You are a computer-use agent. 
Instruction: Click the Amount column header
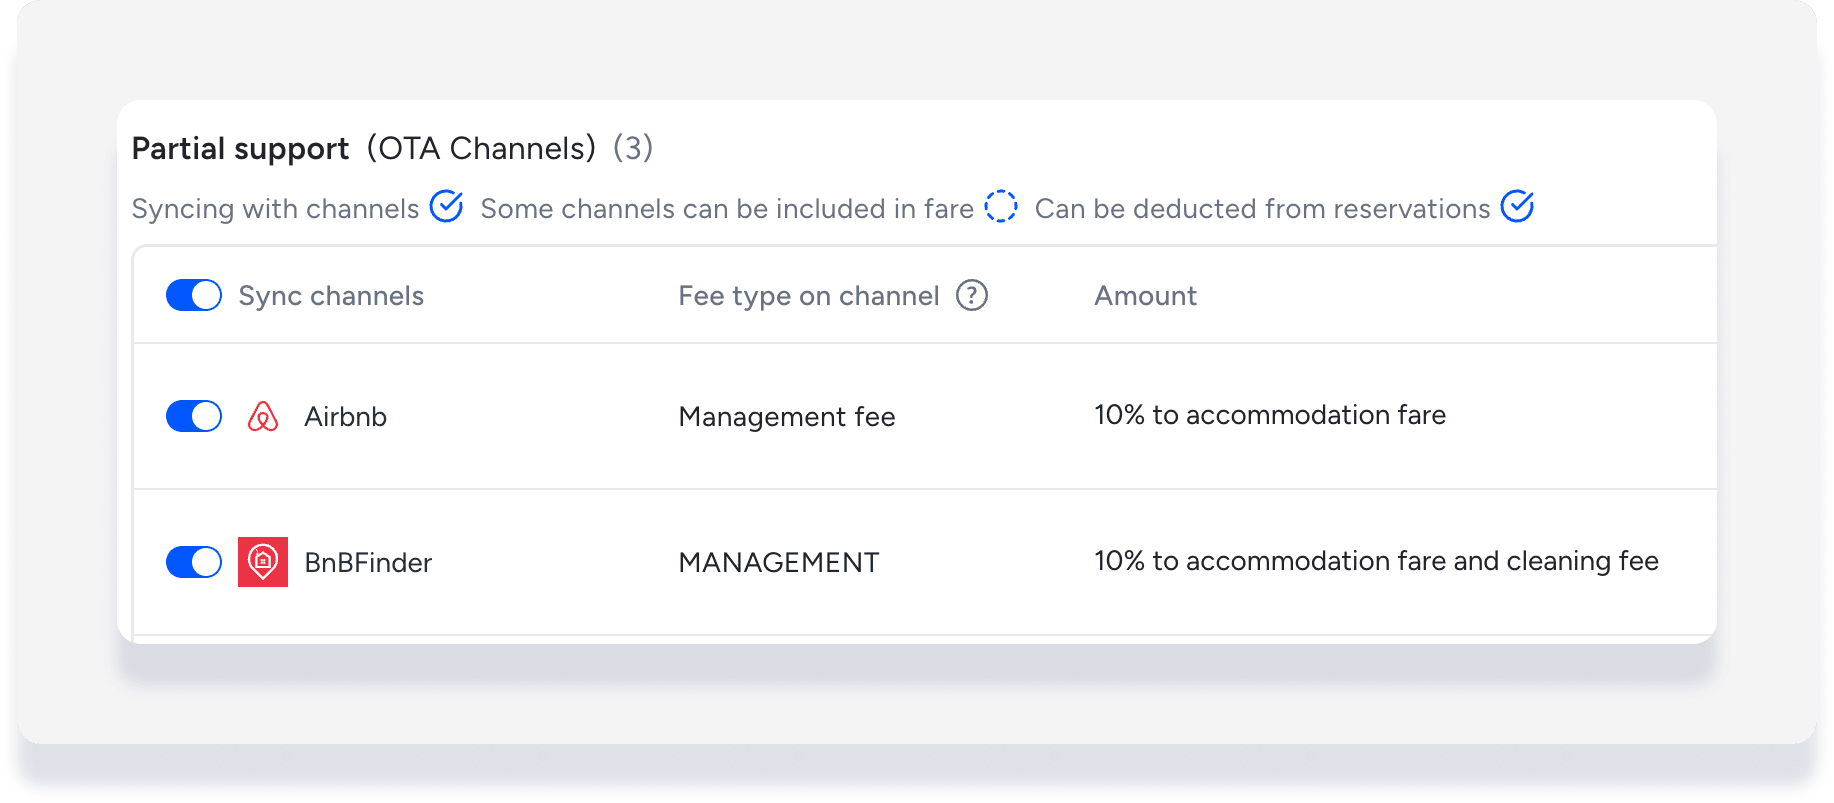pos(1145,296)
